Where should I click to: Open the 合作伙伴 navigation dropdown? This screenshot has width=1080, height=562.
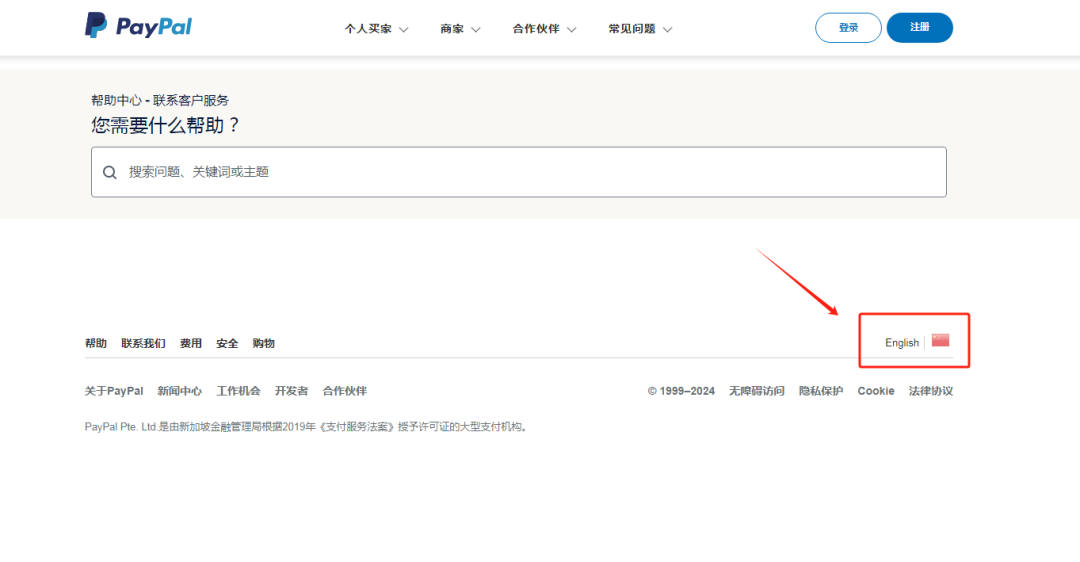[544, 29]
